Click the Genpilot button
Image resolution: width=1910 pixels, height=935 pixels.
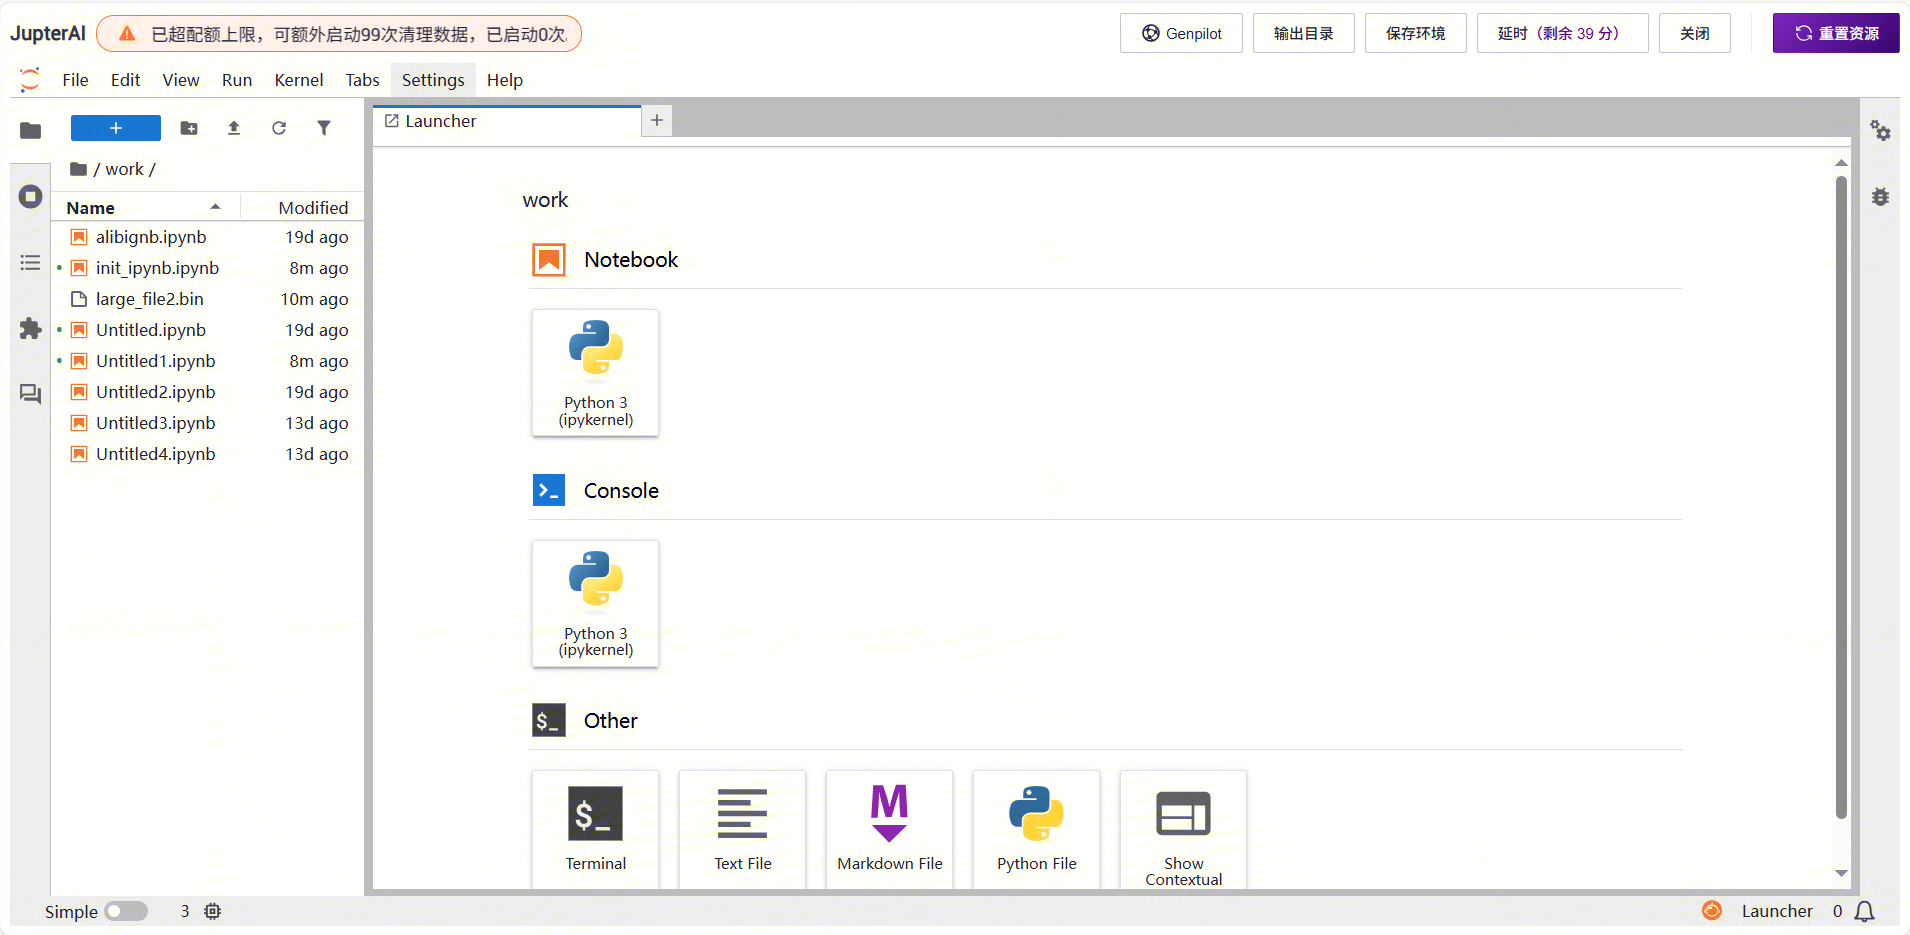(x=1181, y=33)
